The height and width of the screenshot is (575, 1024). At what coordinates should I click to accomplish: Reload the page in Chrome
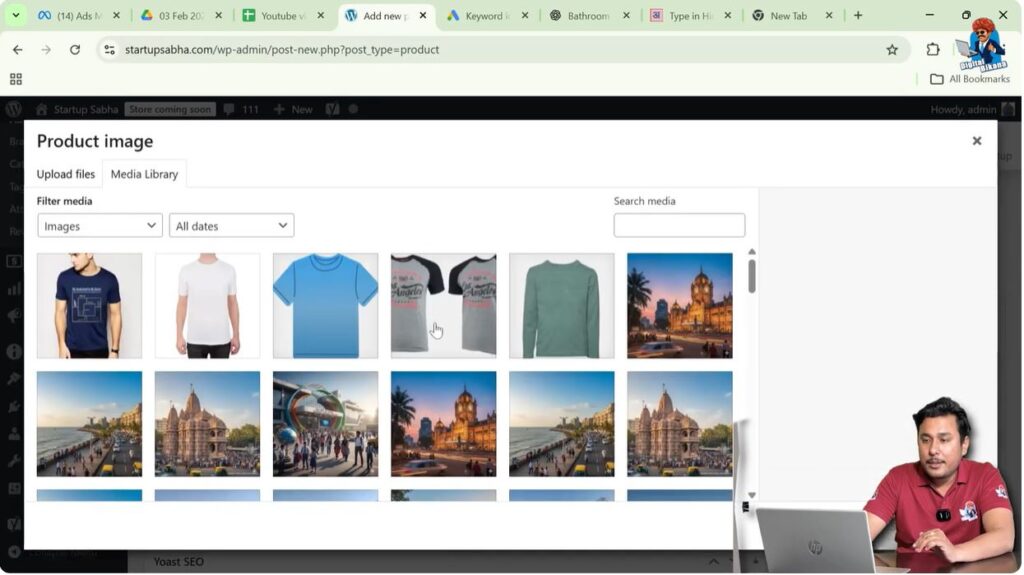click(75, 50)
